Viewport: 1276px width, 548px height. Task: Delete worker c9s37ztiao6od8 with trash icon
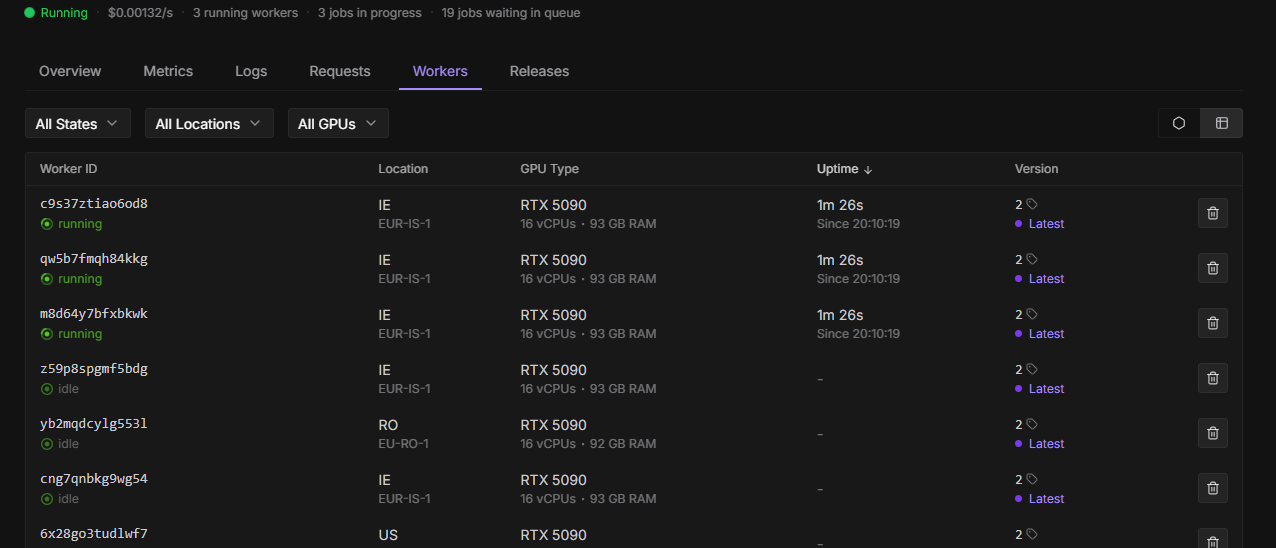(1212, 213)
